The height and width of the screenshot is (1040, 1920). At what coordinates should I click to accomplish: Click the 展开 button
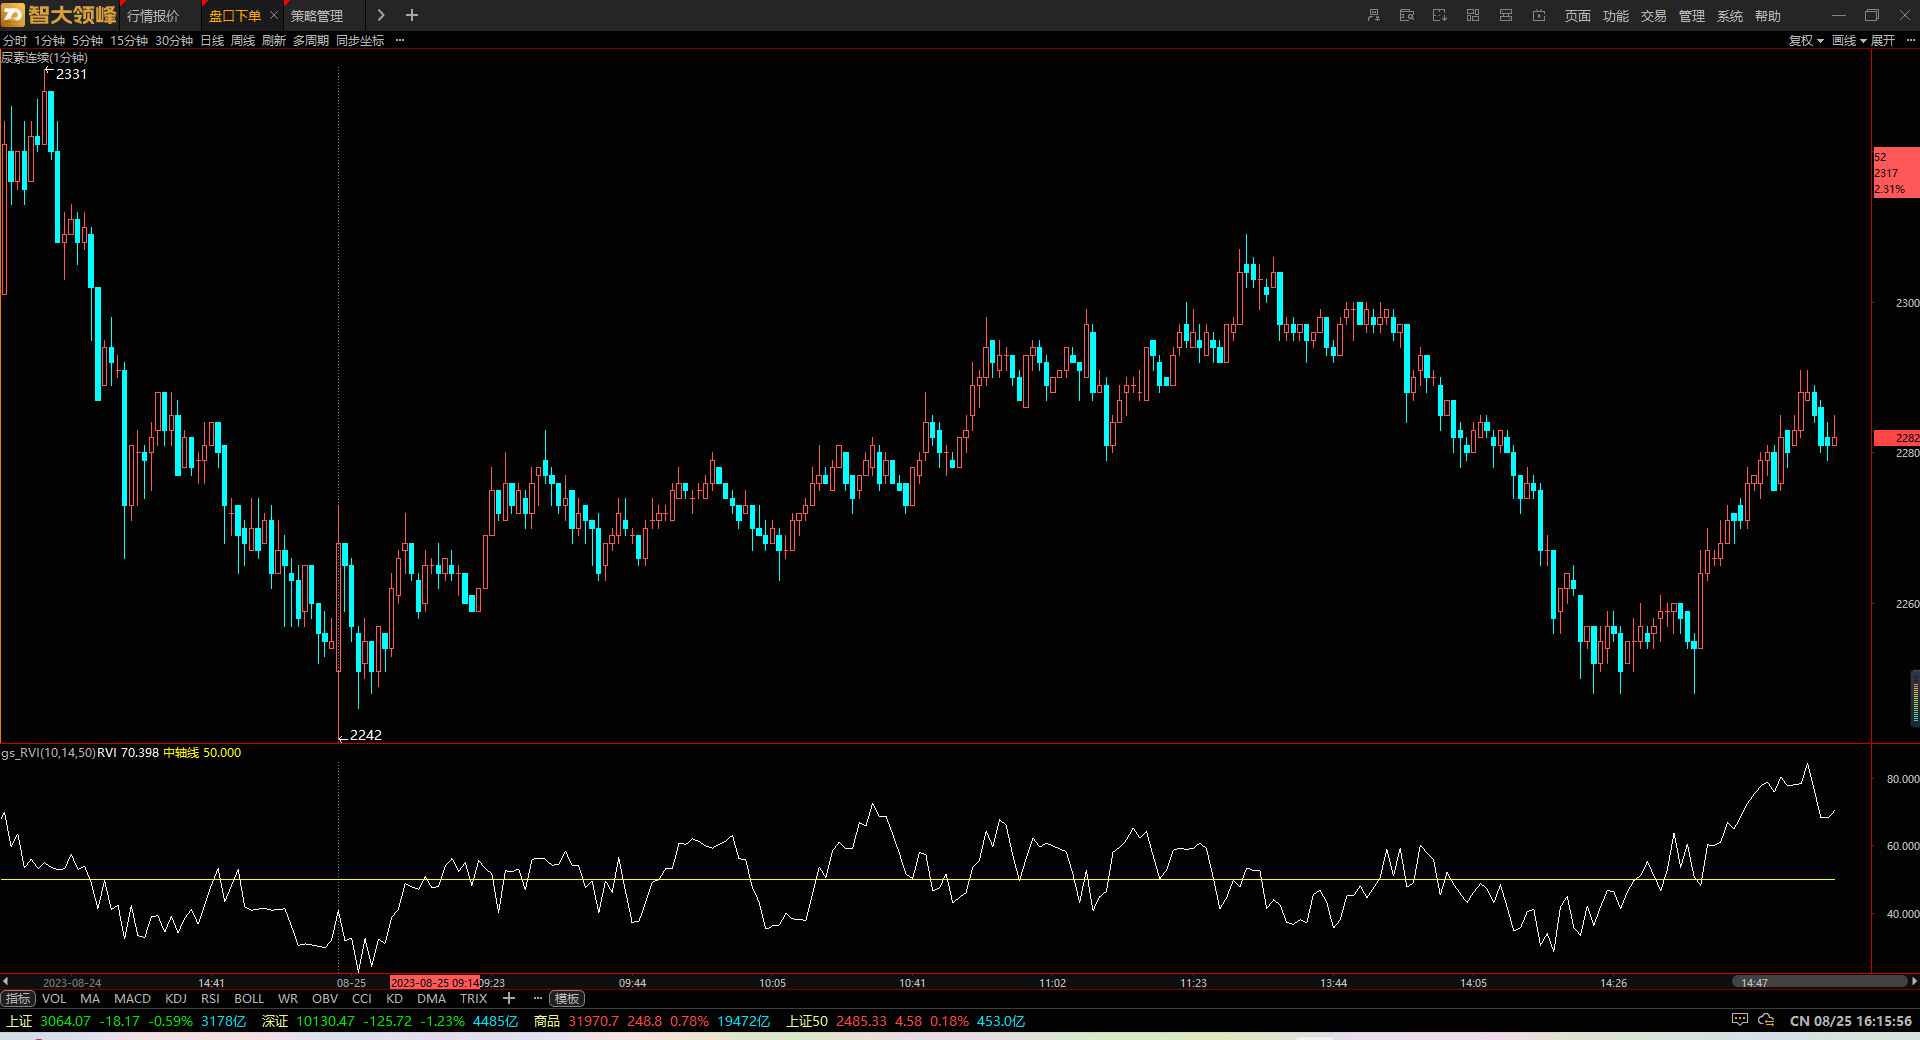(x=1883, y=40)
